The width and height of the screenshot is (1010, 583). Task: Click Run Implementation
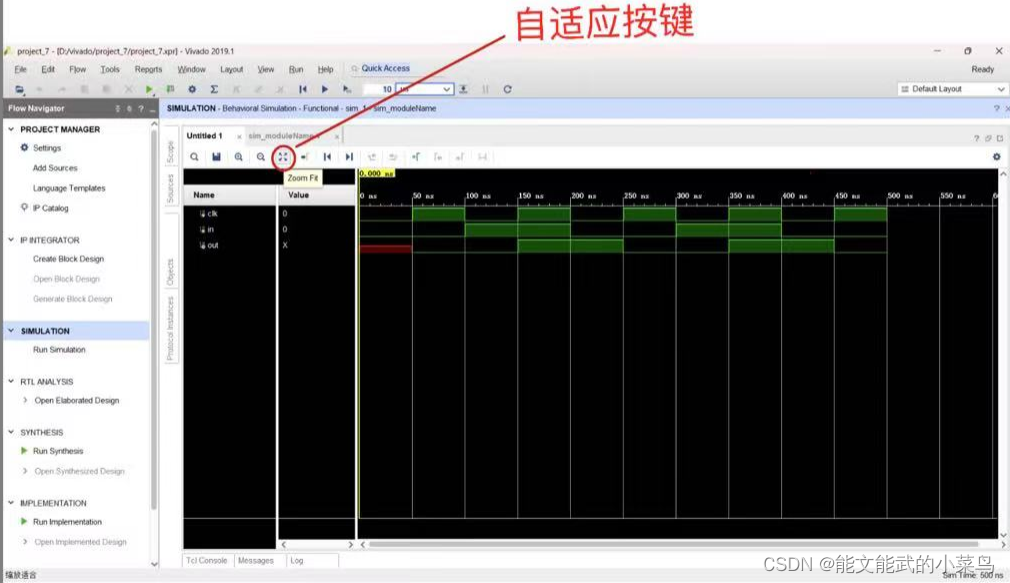(x=68, y=521)
